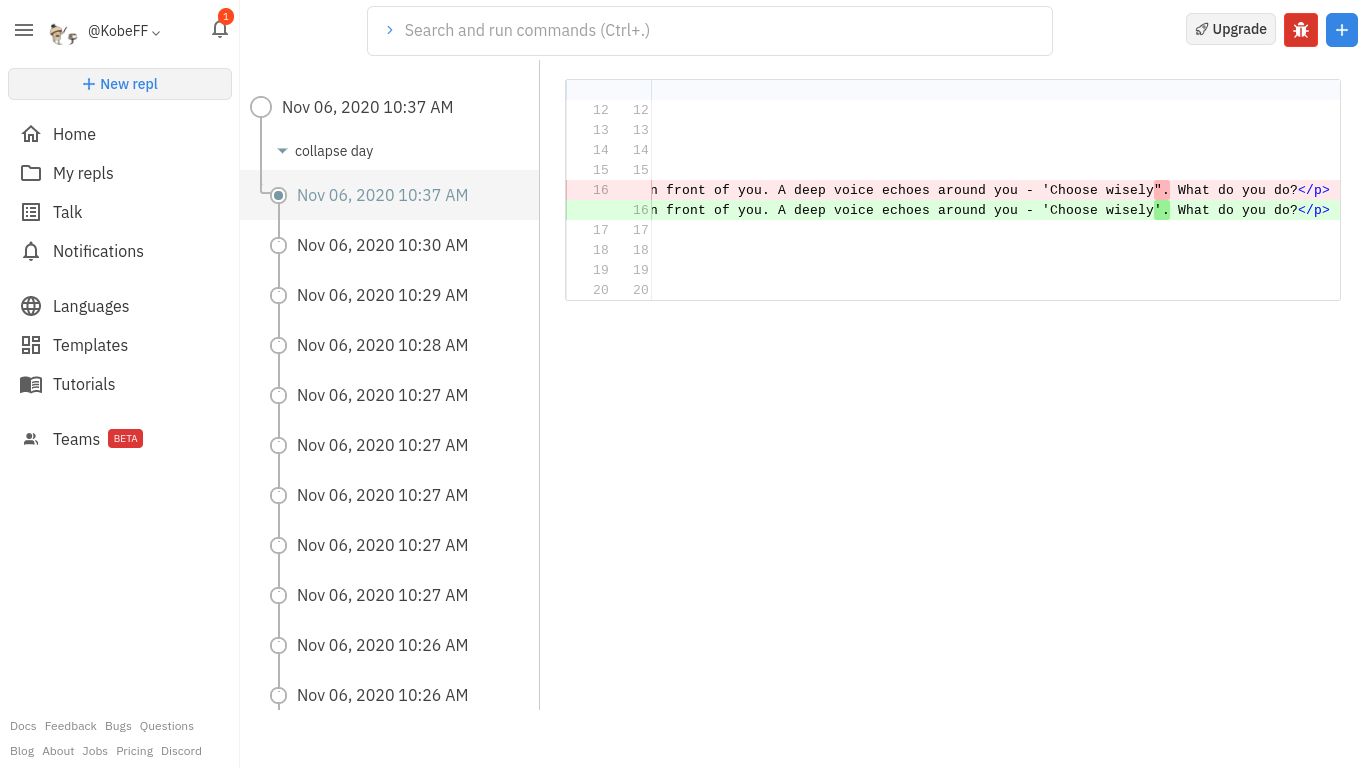Click the Talk icon
The width and height of the screenshot is (1366, 768).
[31, 212]
